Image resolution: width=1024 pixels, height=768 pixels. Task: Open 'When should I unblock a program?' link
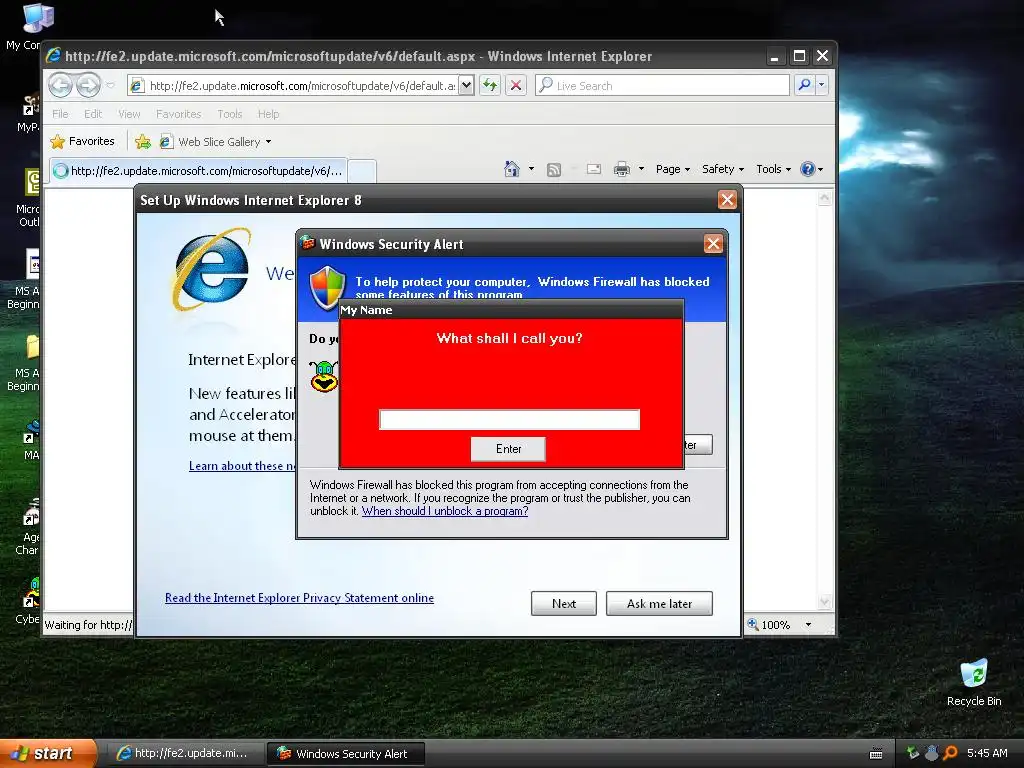tap(445, 511)
